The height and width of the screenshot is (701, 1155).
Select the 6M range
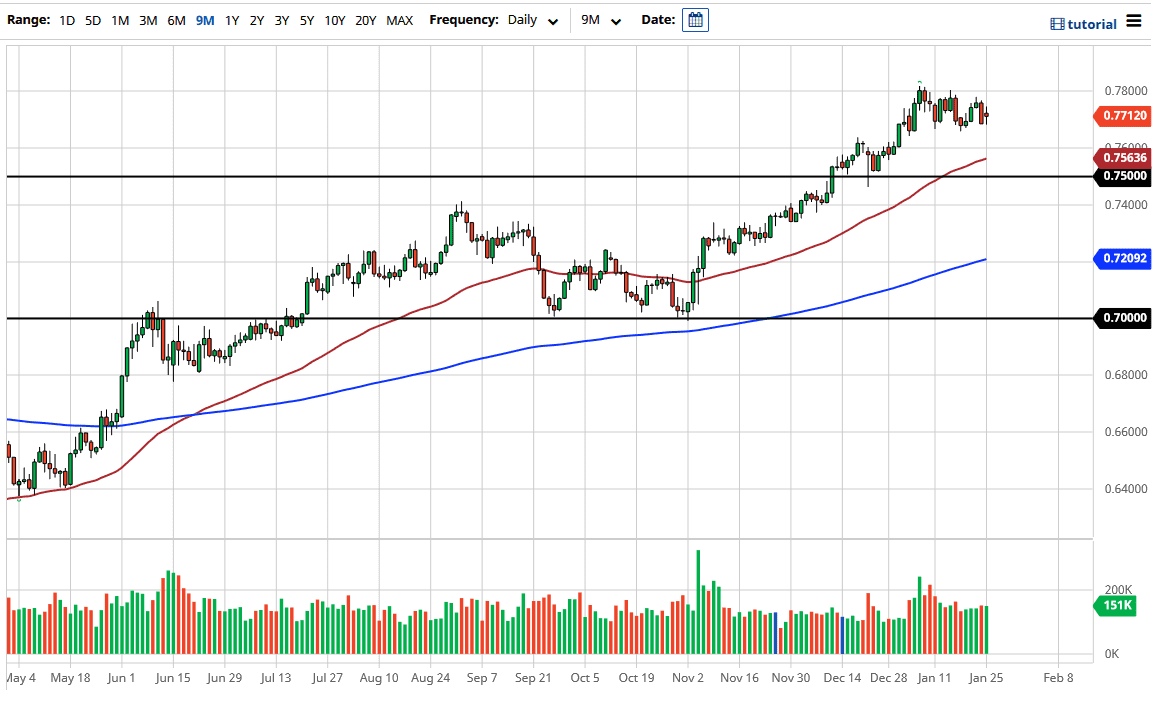click(176, 19)
